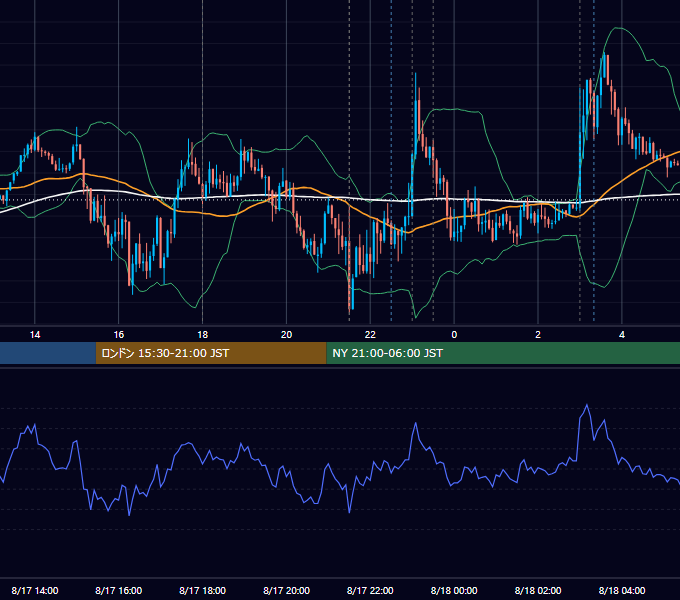Click the 20 hour axis label

point(286,335)
